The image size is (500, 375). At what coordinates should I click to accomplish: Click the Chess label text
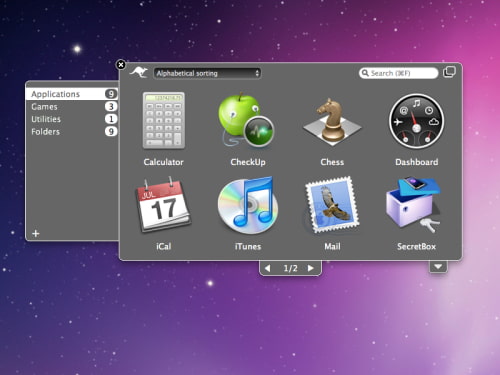(332, 162)
